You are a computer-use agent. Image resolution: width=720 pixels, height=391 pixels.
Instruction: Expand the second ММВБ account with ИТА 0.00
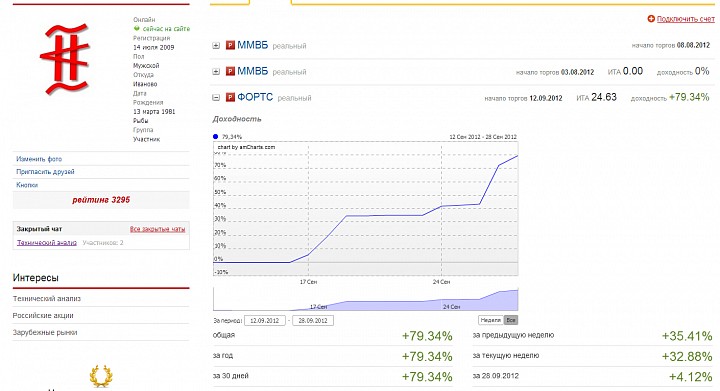216,72
